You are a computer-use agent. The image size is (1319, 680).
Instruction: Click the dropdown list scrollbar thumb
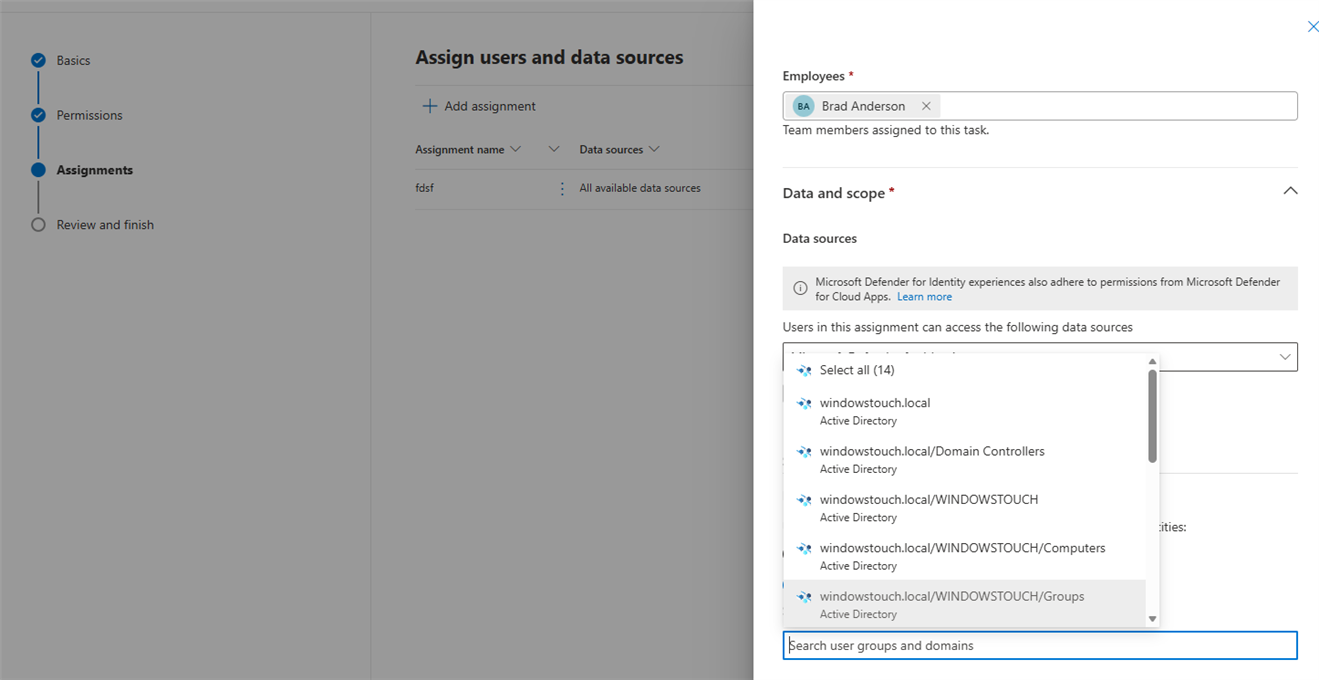tap(1152, 415)
